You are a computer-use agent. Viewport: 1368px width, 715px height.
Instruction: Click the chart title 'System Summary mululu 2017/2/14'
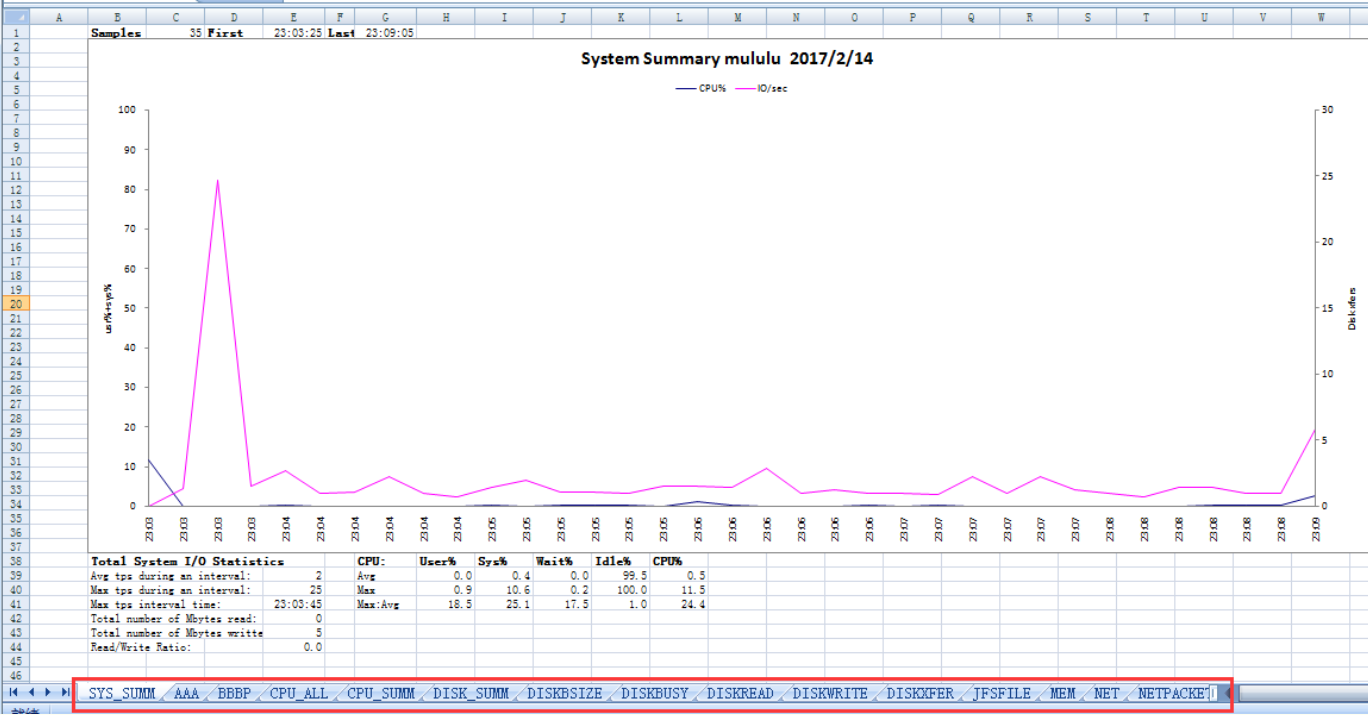[x=728, y=59]
